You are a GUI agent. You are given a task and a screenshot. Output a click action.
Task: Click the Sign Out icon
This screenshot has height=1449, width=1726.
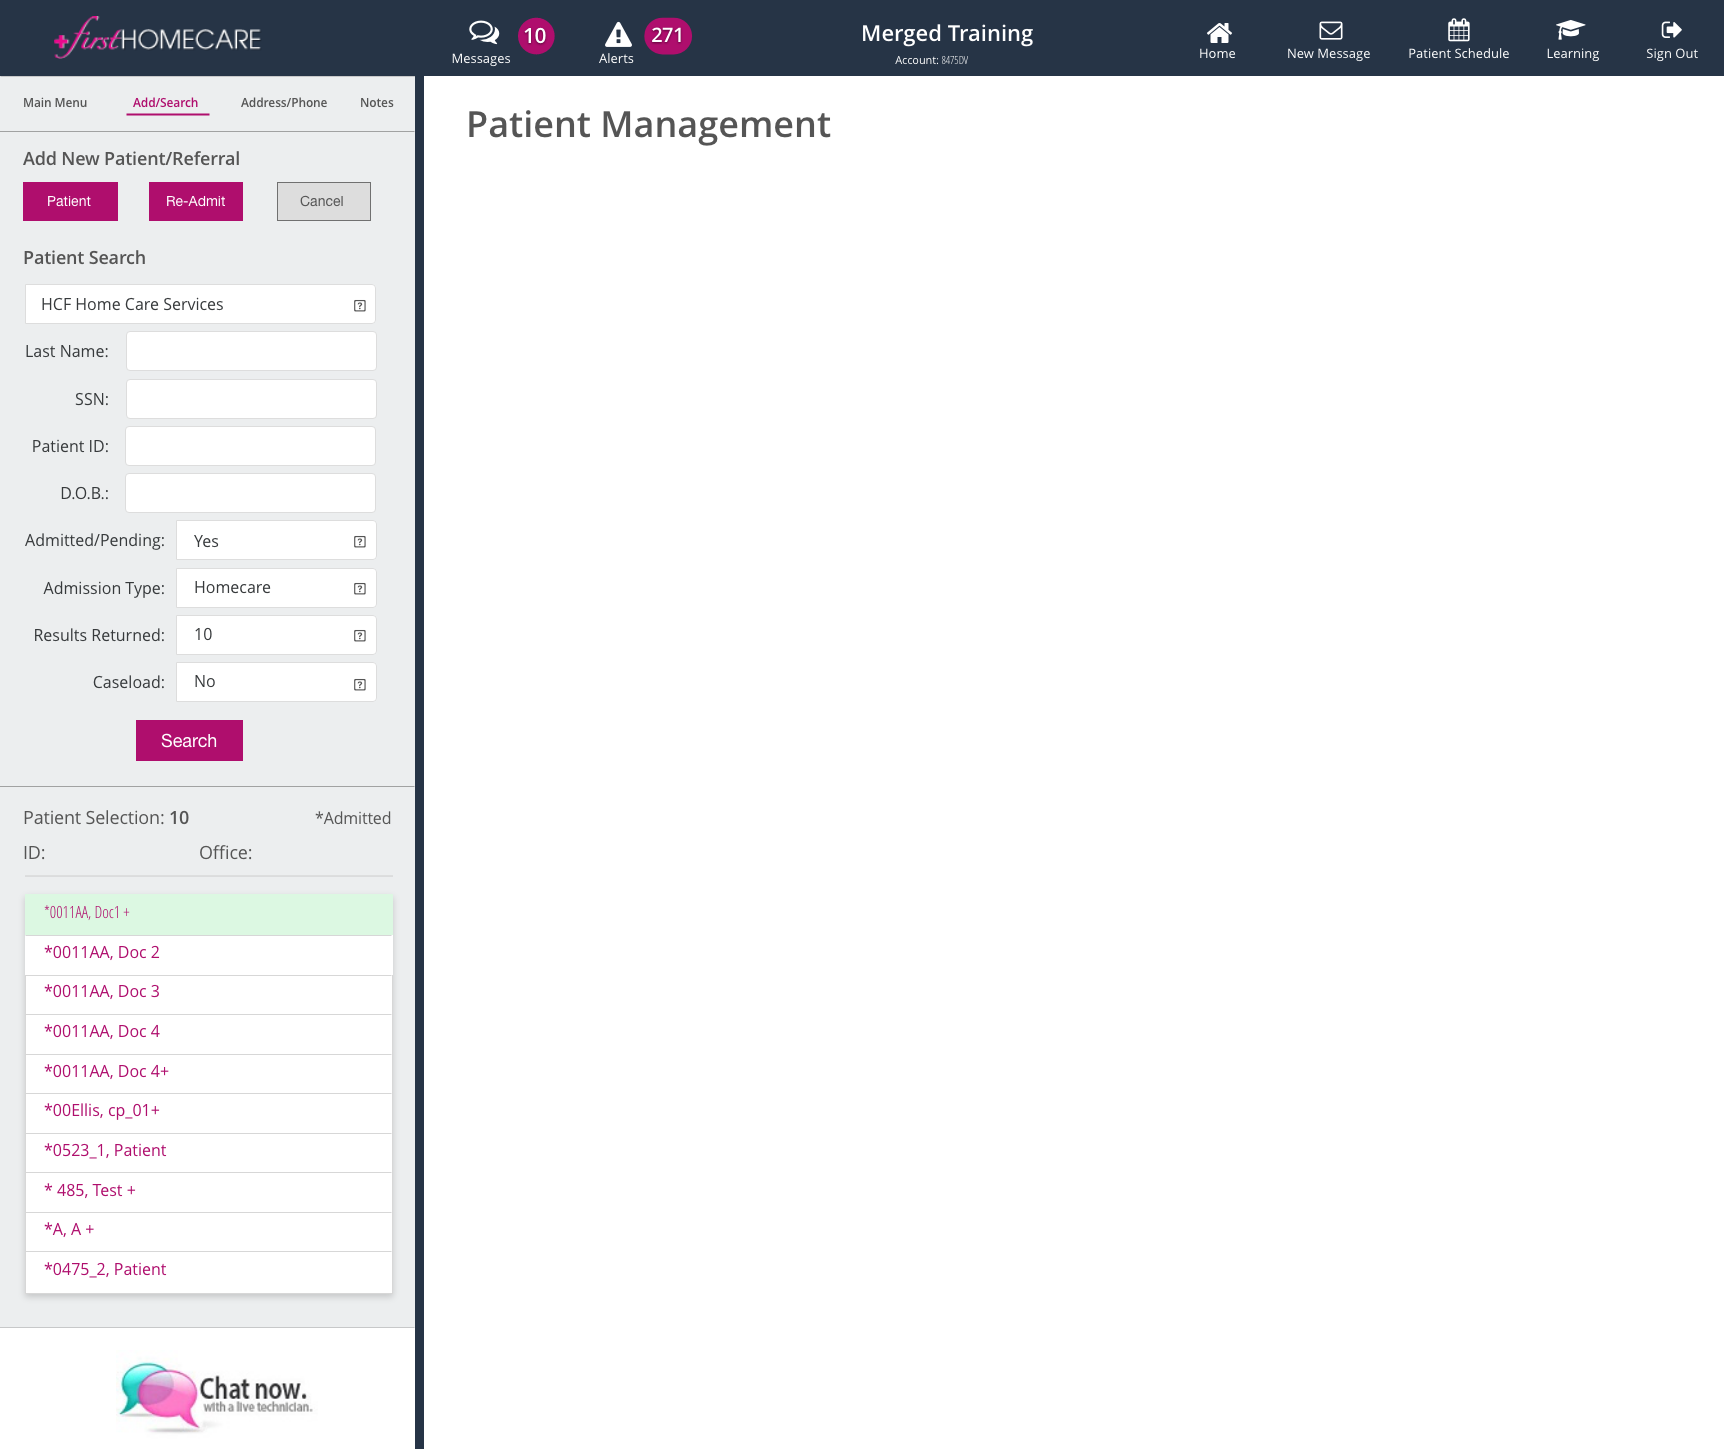coord(1671,30)
